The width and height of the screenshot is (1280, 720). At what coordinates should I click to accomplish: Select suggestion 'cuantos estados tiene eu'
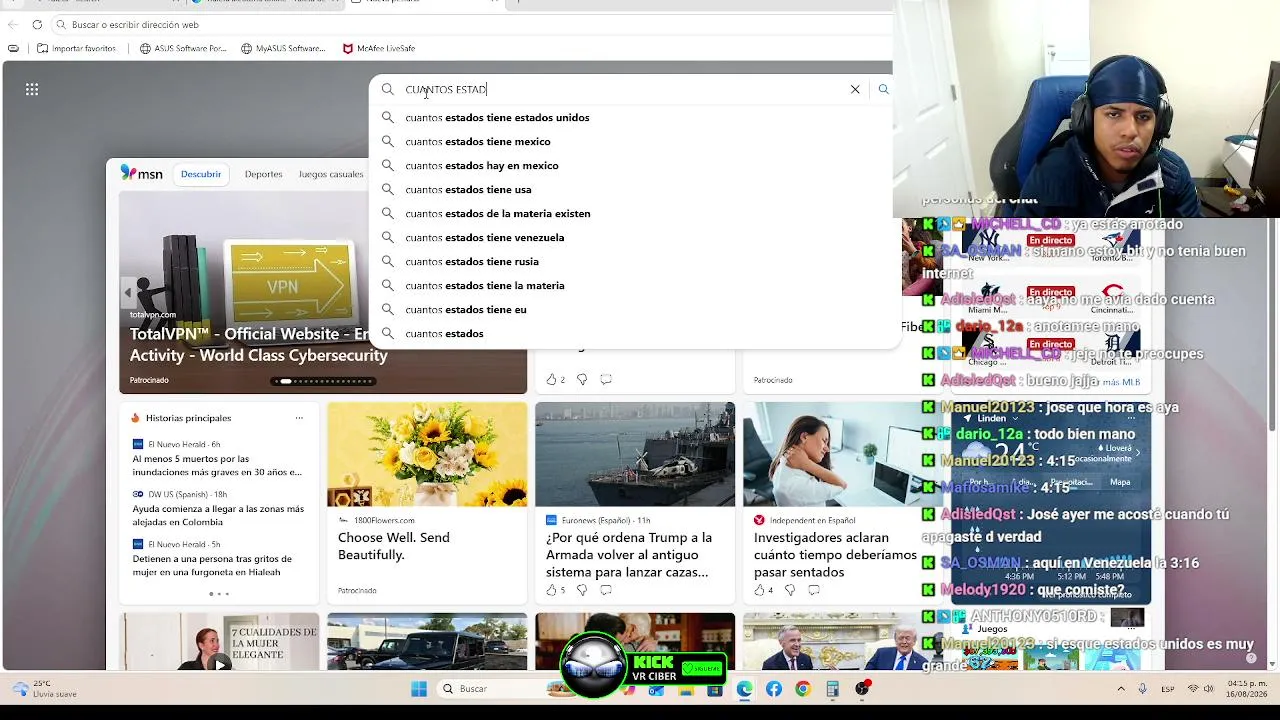click(635, 310)
